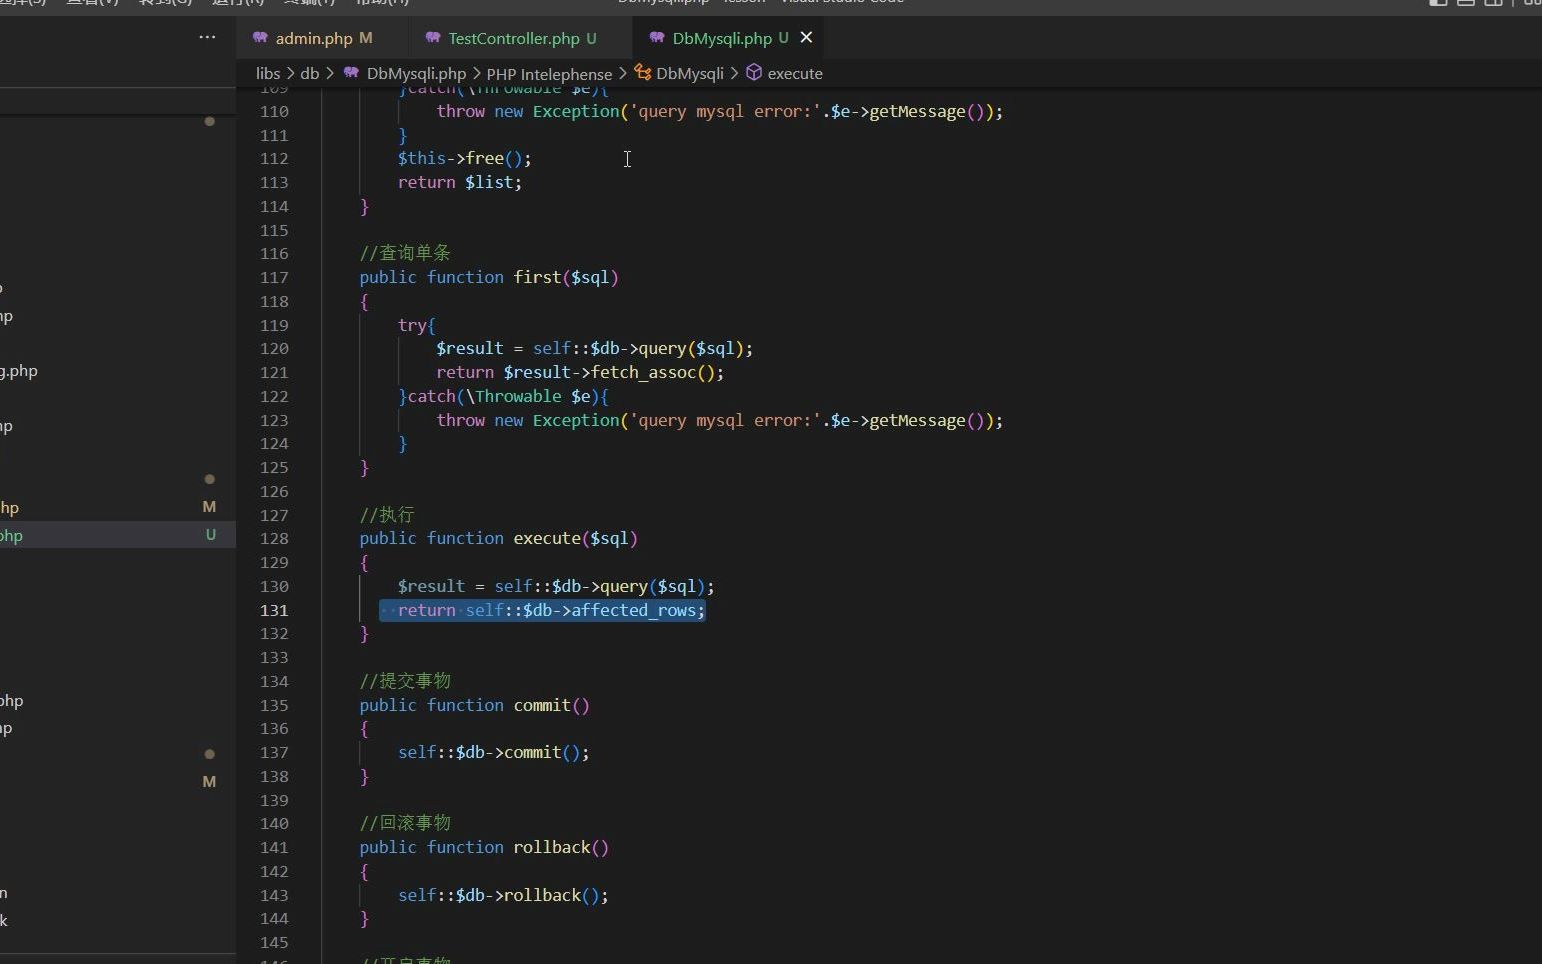The image size is (1542, 964).
Task: Click the '//查询单条' comment on line 116
Action: [405, 253]
